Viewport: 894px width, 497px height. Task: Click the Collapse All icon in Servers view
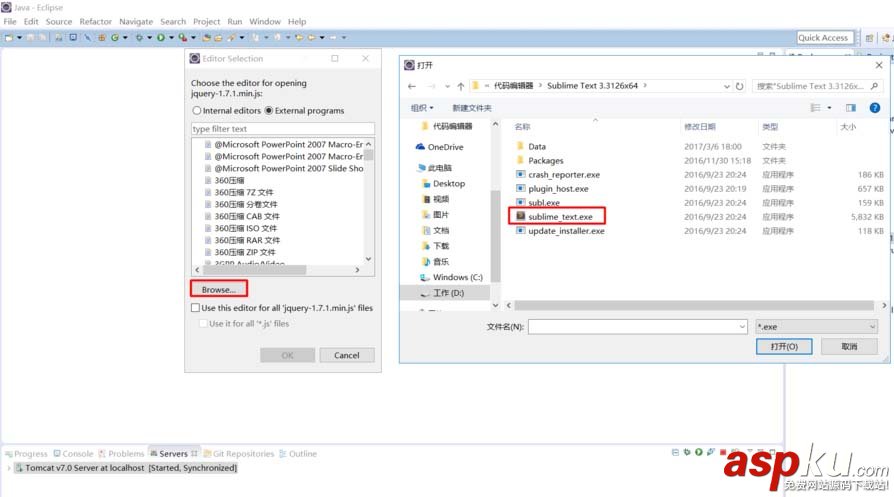pyautogui.click(x=676, y=452)
